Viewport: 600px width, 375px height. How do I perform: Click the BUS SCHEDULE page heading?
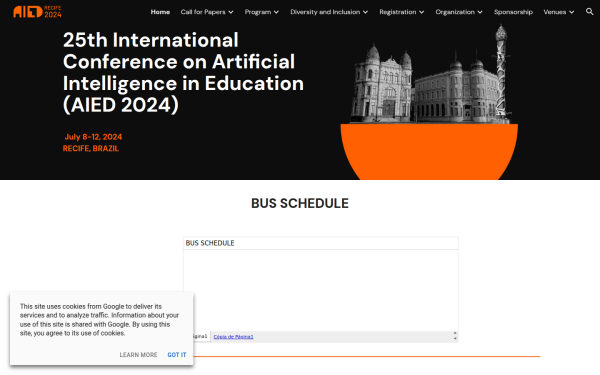pos(300,203)
